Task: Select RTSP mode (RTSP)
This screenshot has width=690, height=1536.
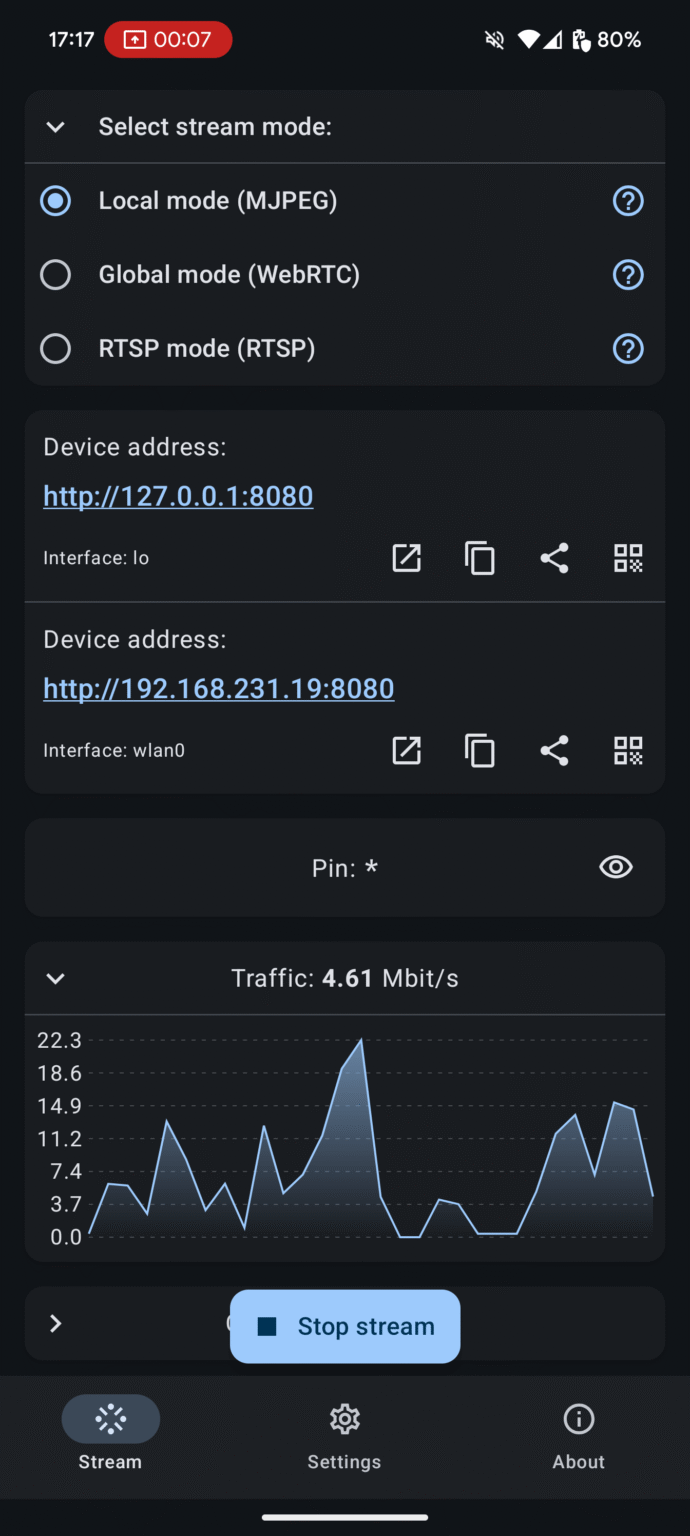Action: pyautogui.click(x=55, y=348)
